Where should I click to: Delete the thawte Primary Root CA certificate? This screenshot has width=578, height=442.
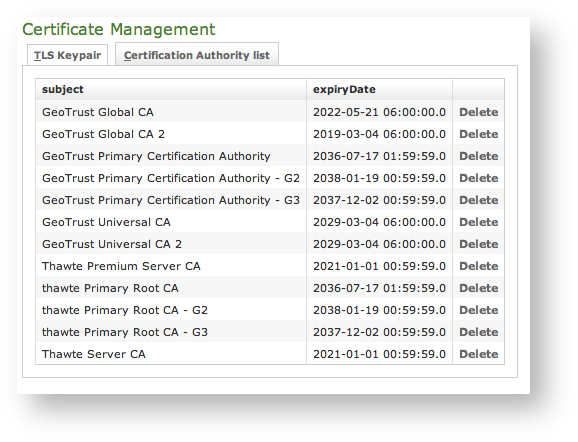click(478, 288)
